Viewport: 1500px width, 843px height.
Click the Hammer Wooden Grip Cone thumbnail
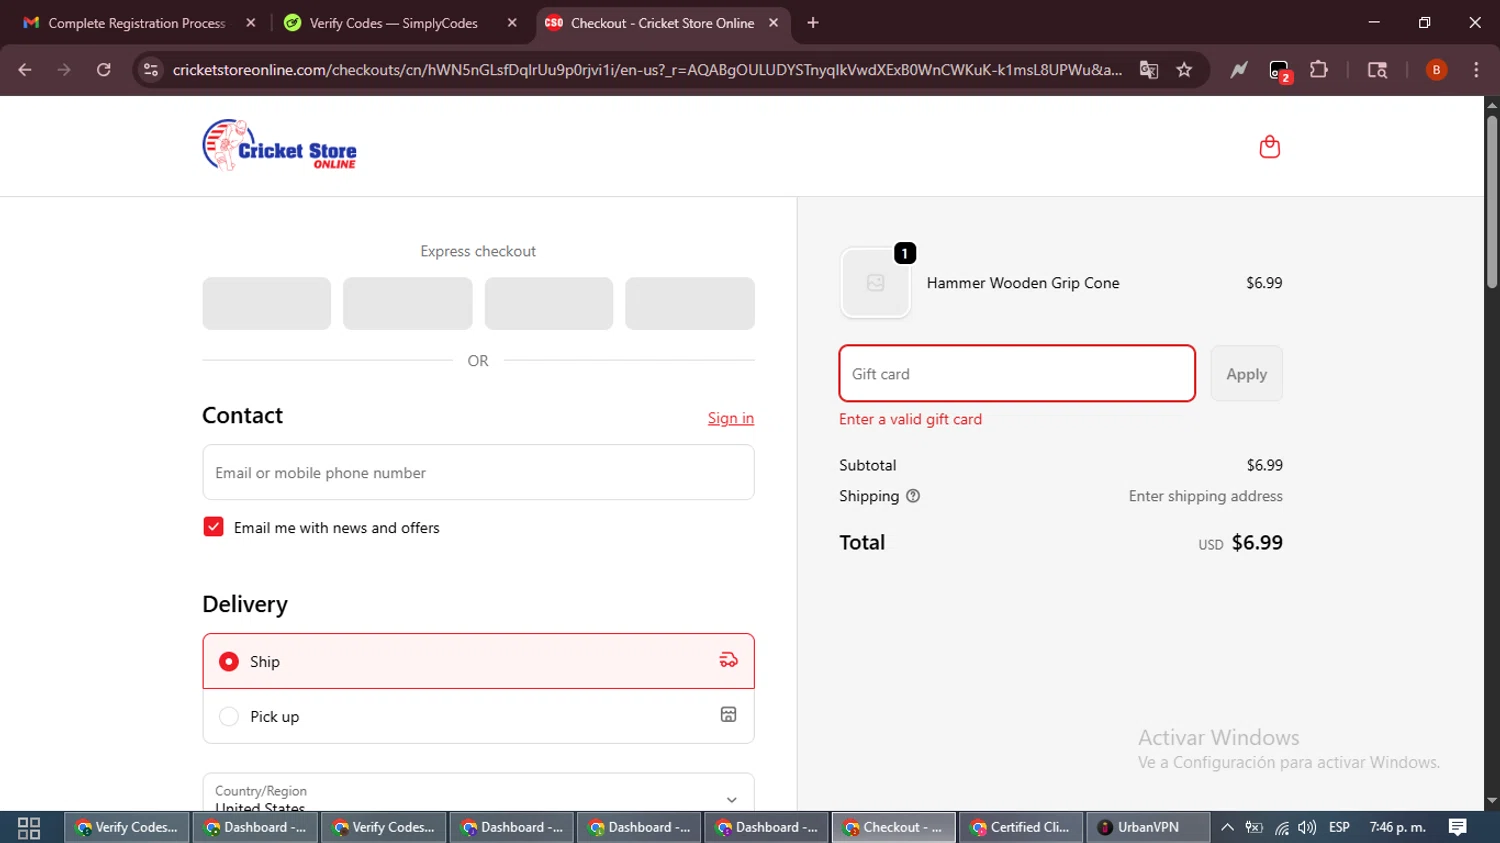coord(875,283)
